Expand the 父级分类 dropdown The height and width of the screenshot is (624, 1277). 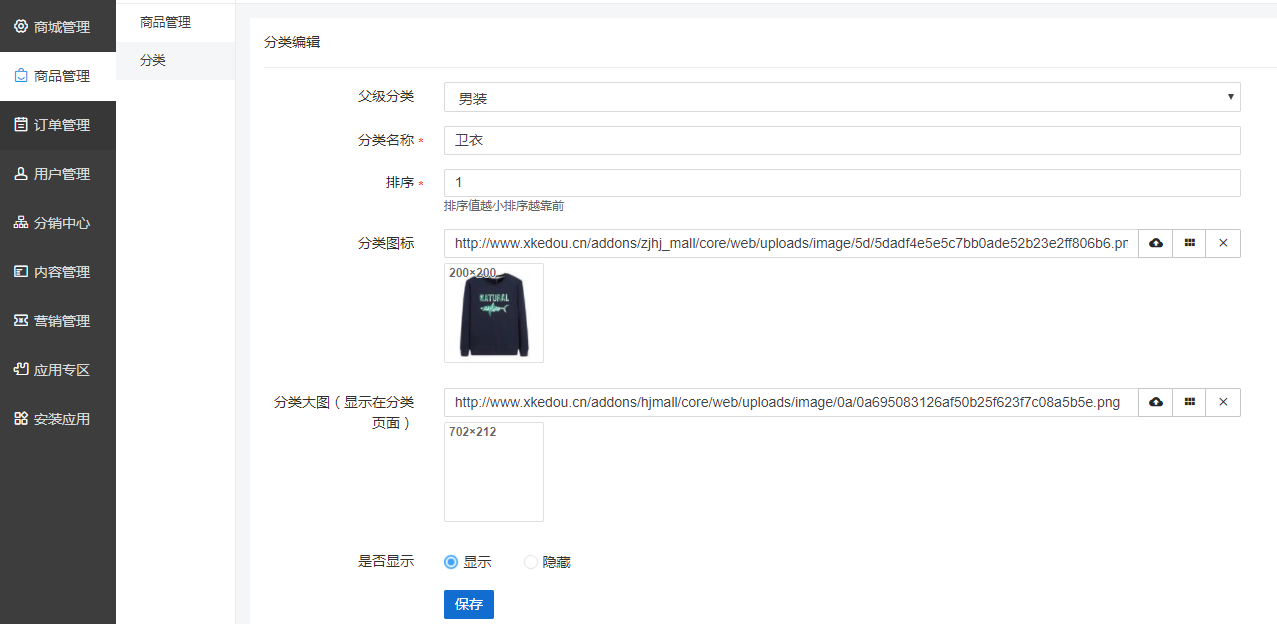pos(841,97)
